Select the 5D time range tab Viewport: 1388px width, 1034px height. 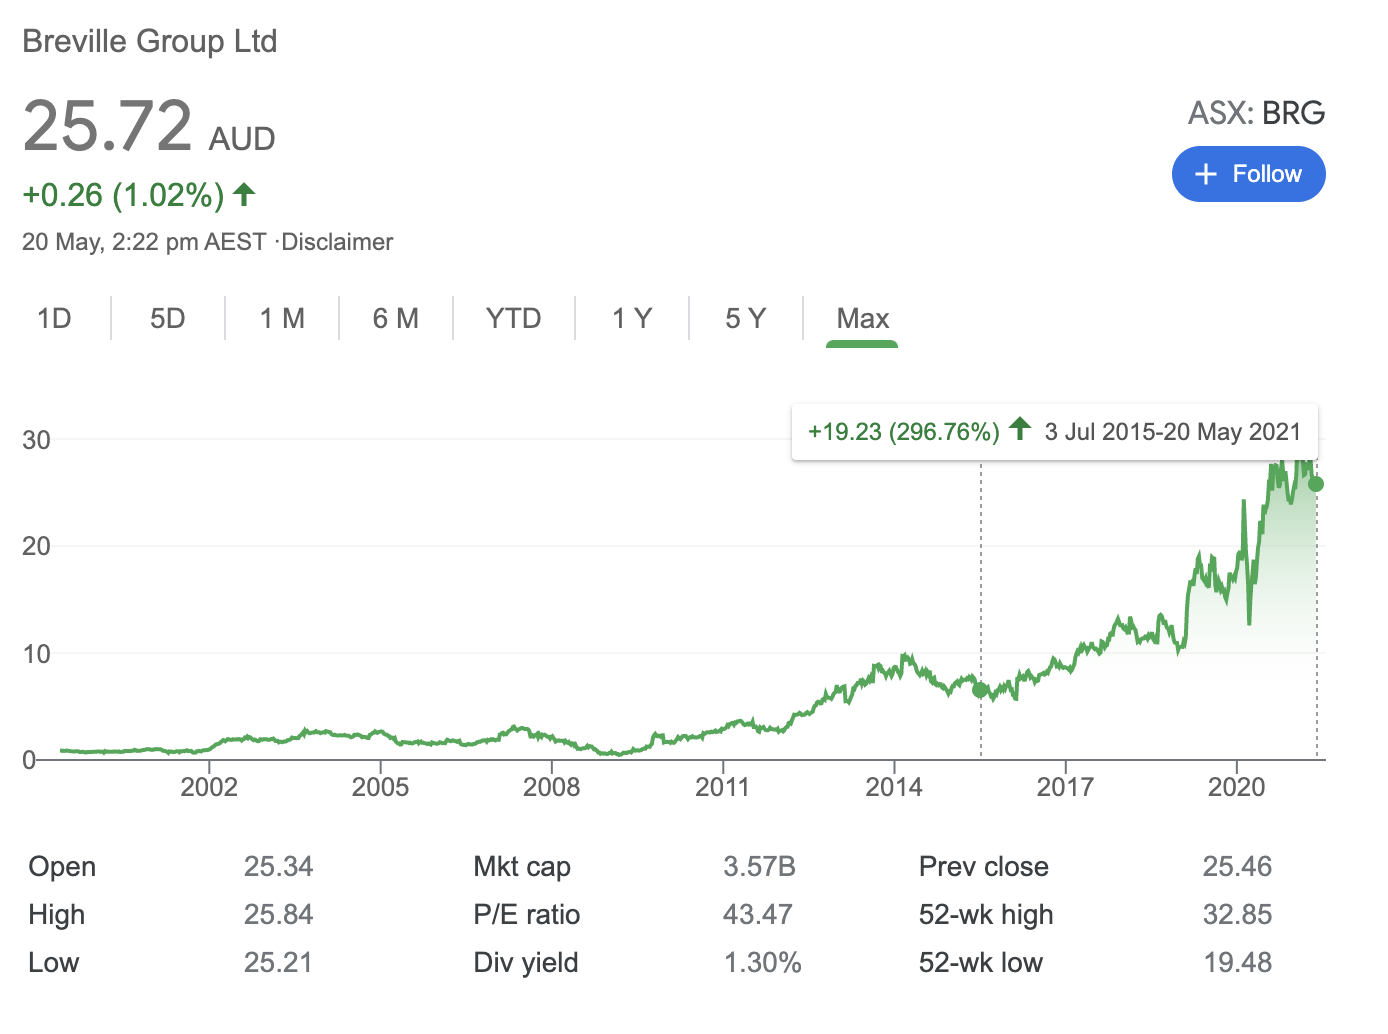[168, 319]
